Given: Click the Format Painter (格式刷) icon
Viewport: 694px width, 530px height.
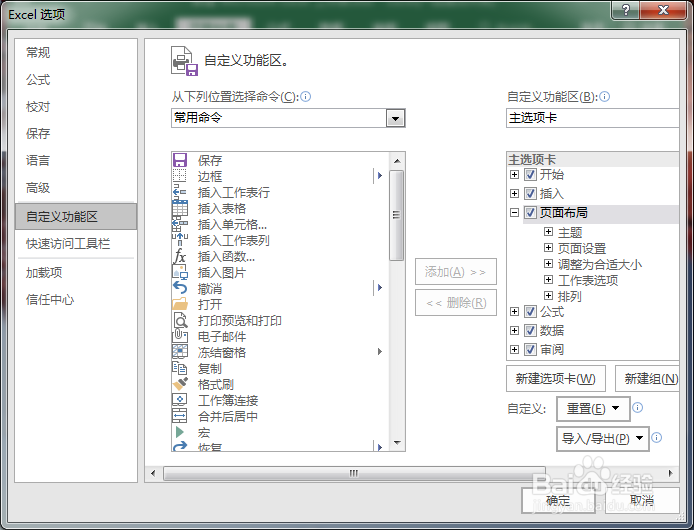Looking at the screenshot, I should point(180,383).
